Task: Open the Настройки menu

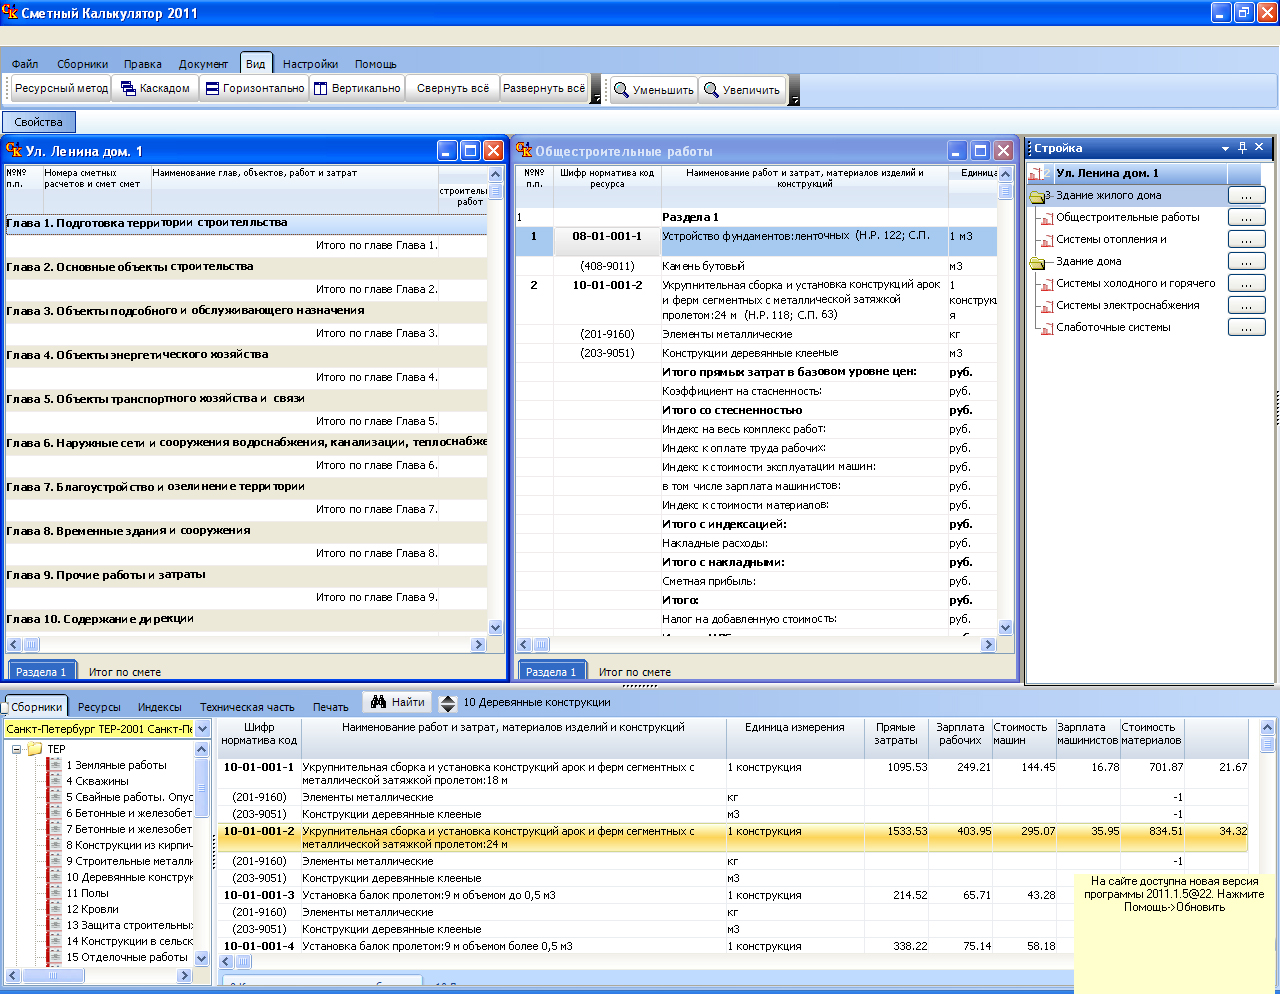Action: (310, 64)
